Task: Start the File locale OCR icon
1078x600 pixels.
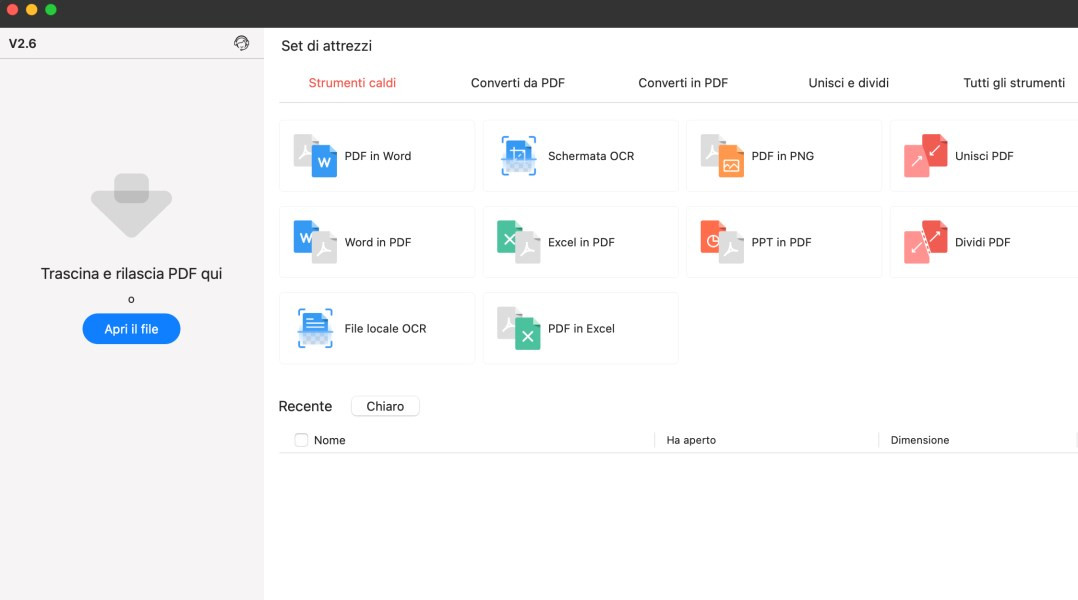Action: coord(315,328)
